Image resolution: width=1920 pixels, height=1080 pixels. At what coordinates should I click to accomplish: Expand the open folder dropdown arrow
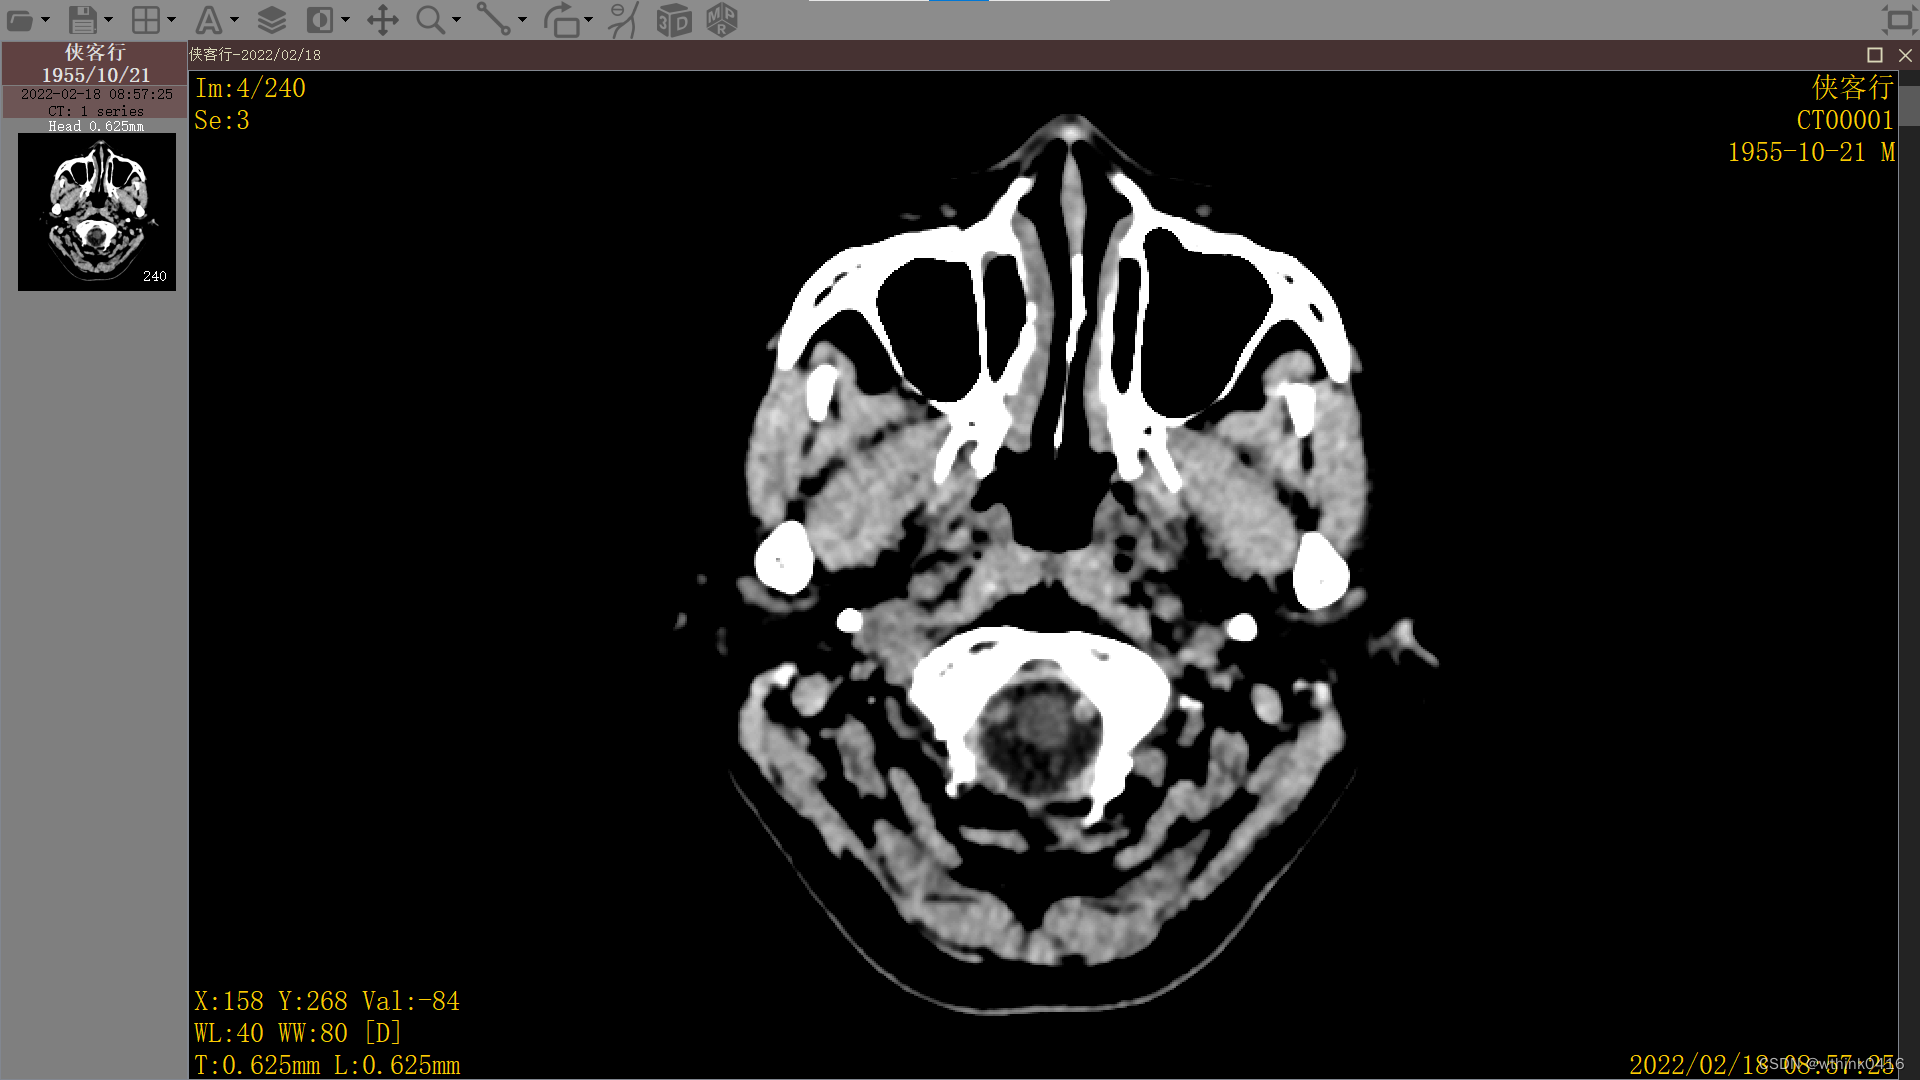(x=45, y=20)
